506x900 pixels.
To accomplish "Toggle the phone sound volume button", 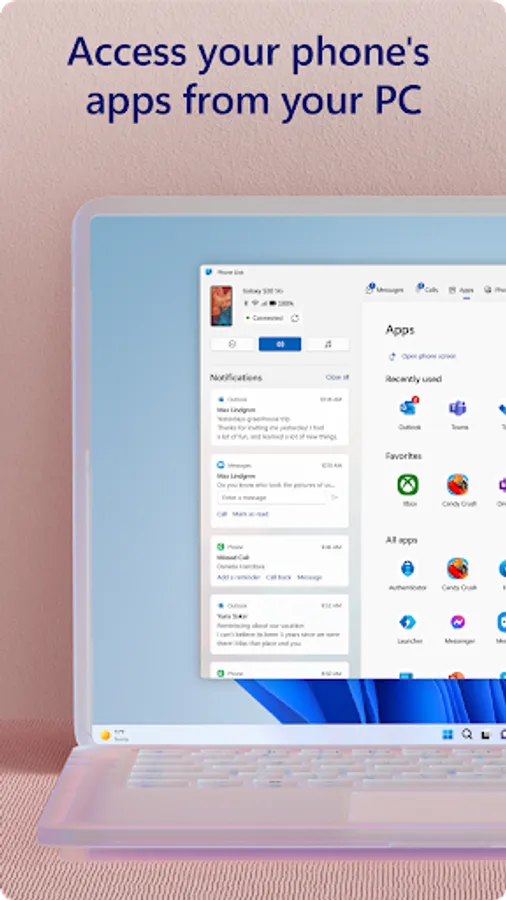I will coord(280,344).
